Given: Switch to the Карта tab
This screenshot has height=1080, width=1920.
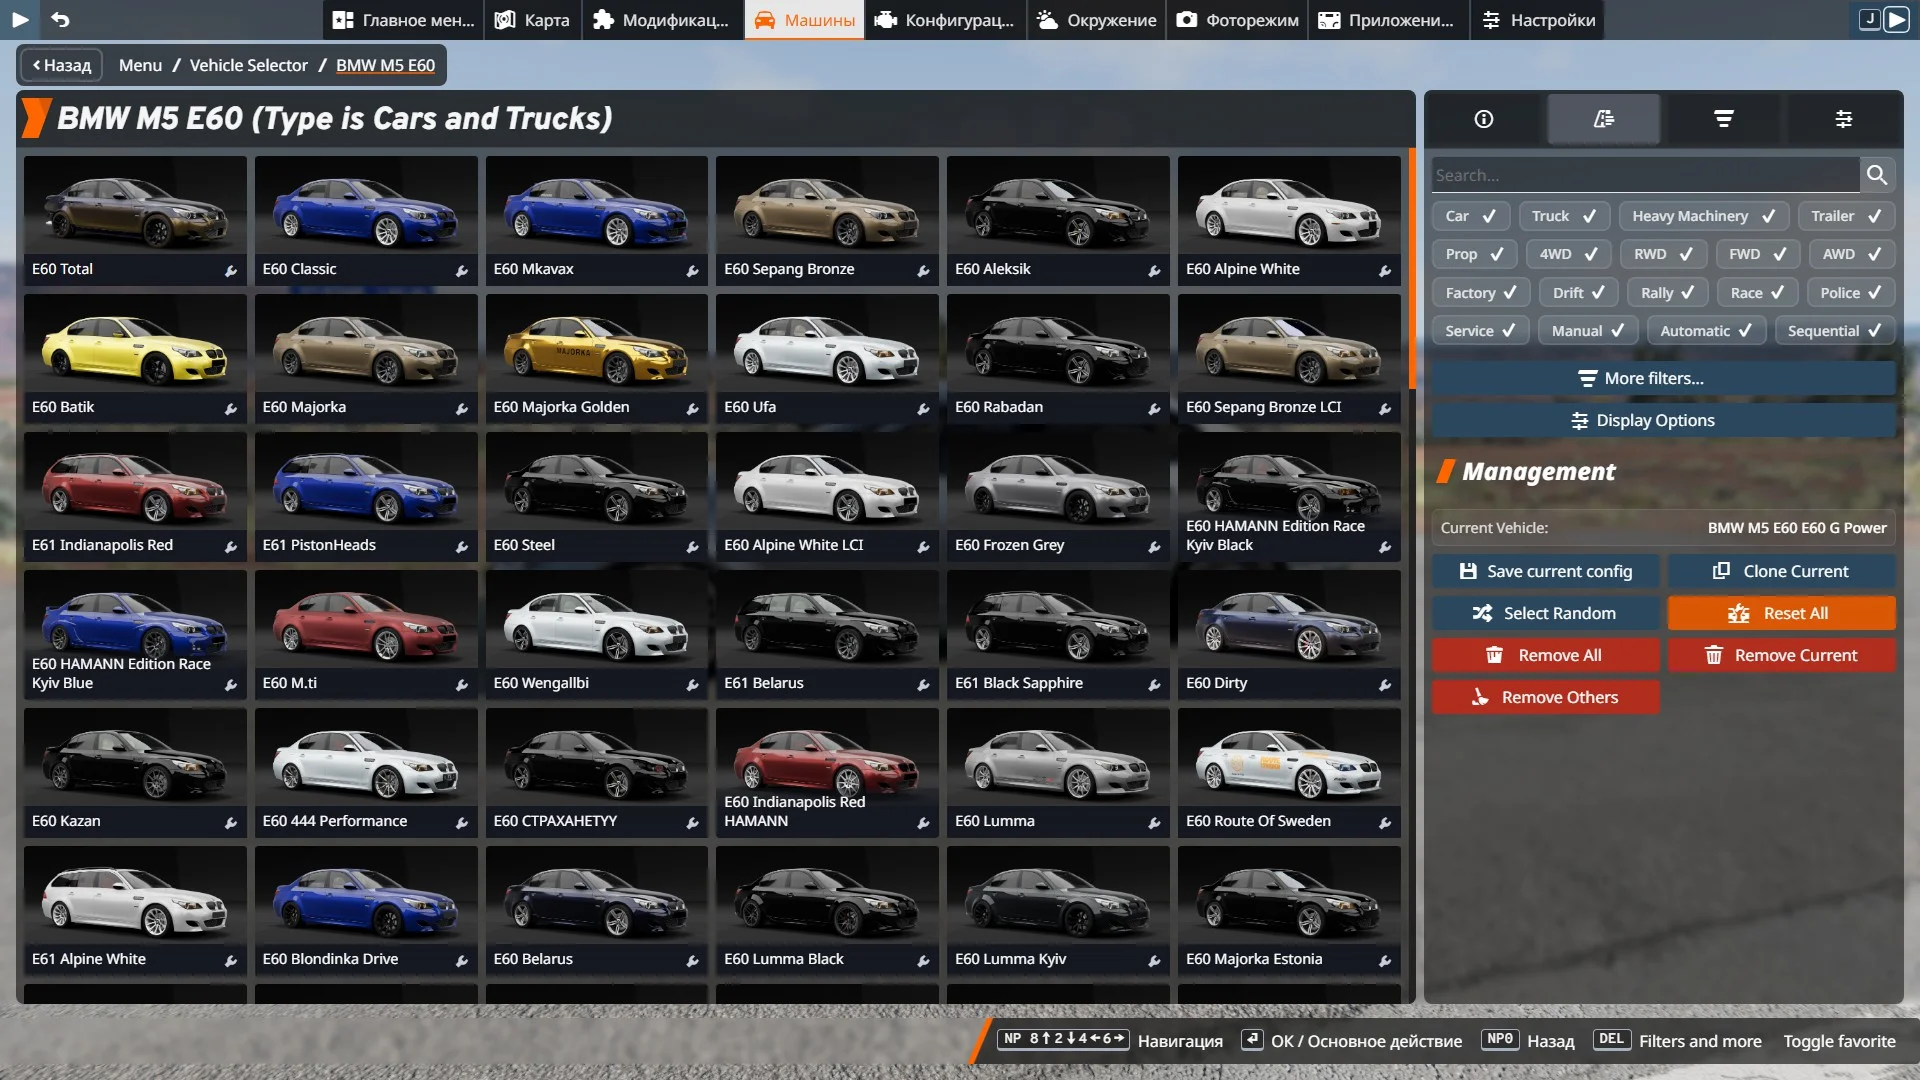Looking at the screenshot, I should [533, 20].
